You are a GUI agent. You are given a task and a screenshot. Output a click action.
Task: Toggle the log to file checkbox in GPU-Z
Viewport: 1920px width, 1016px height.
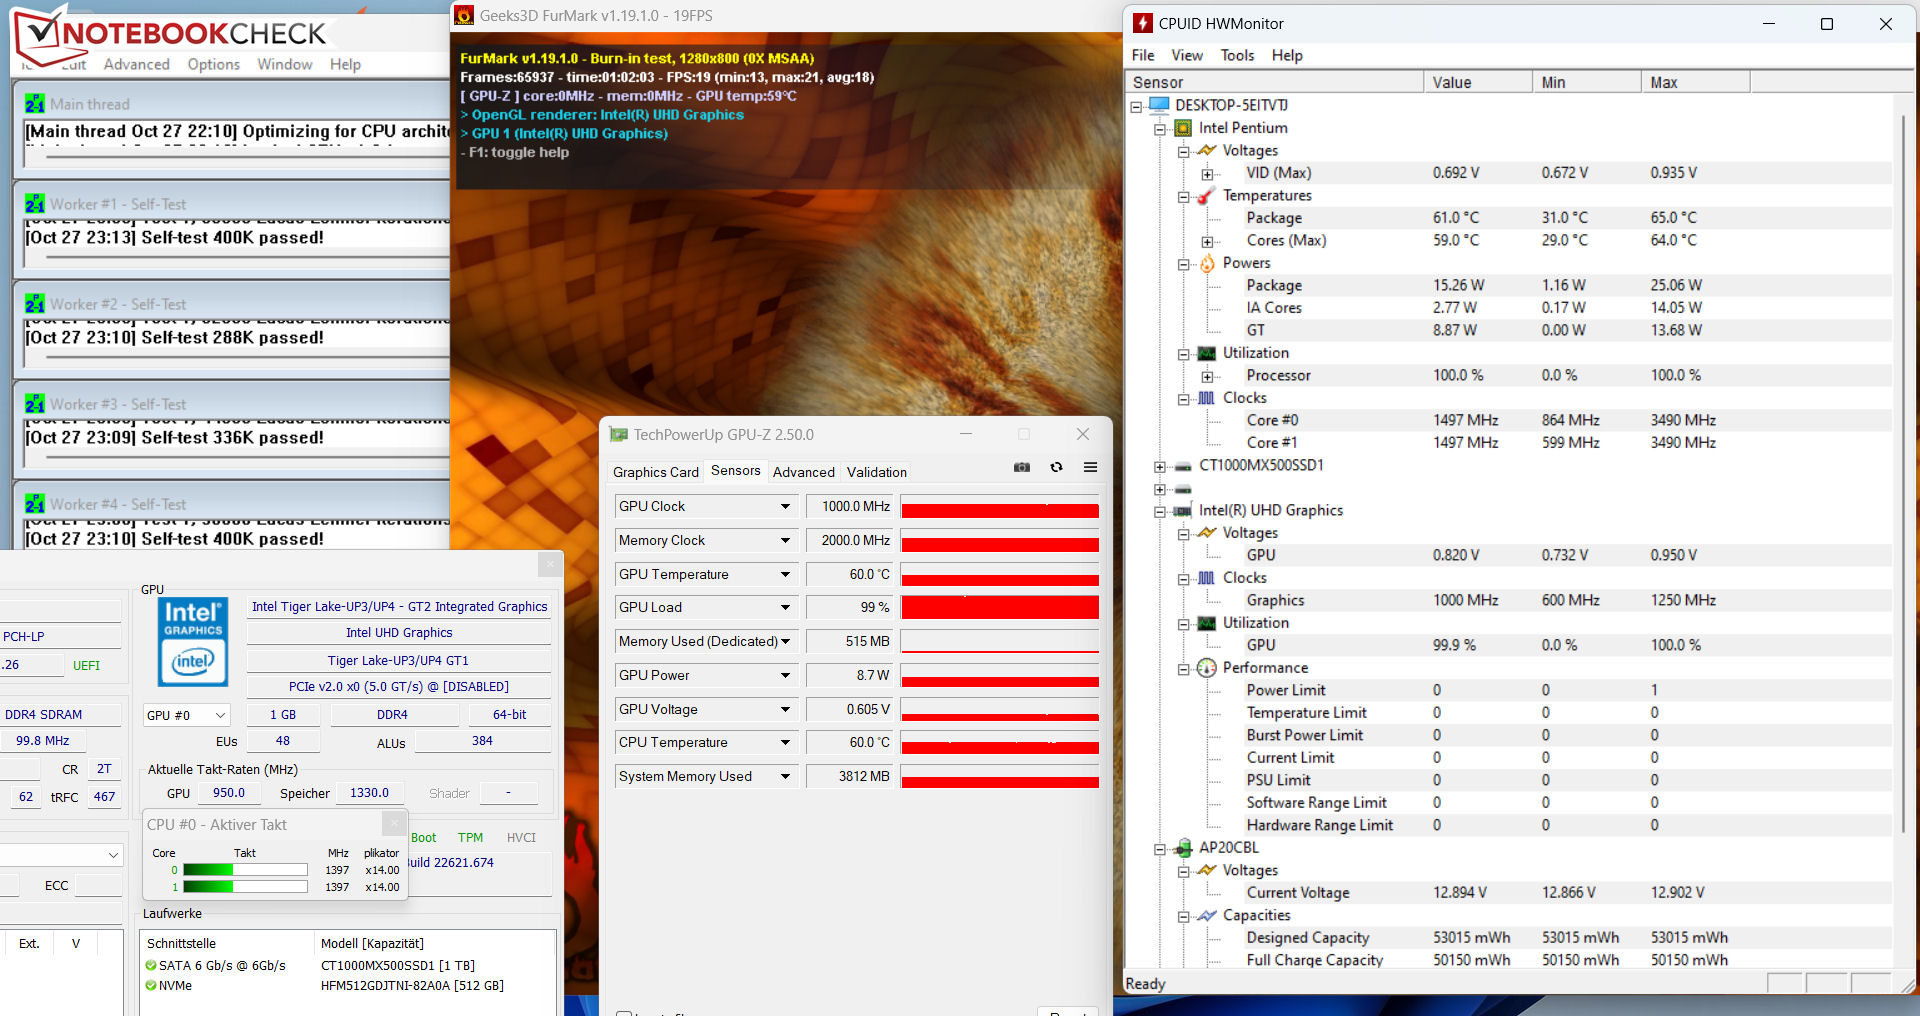pyautogui.click(x=623, y=1012)
